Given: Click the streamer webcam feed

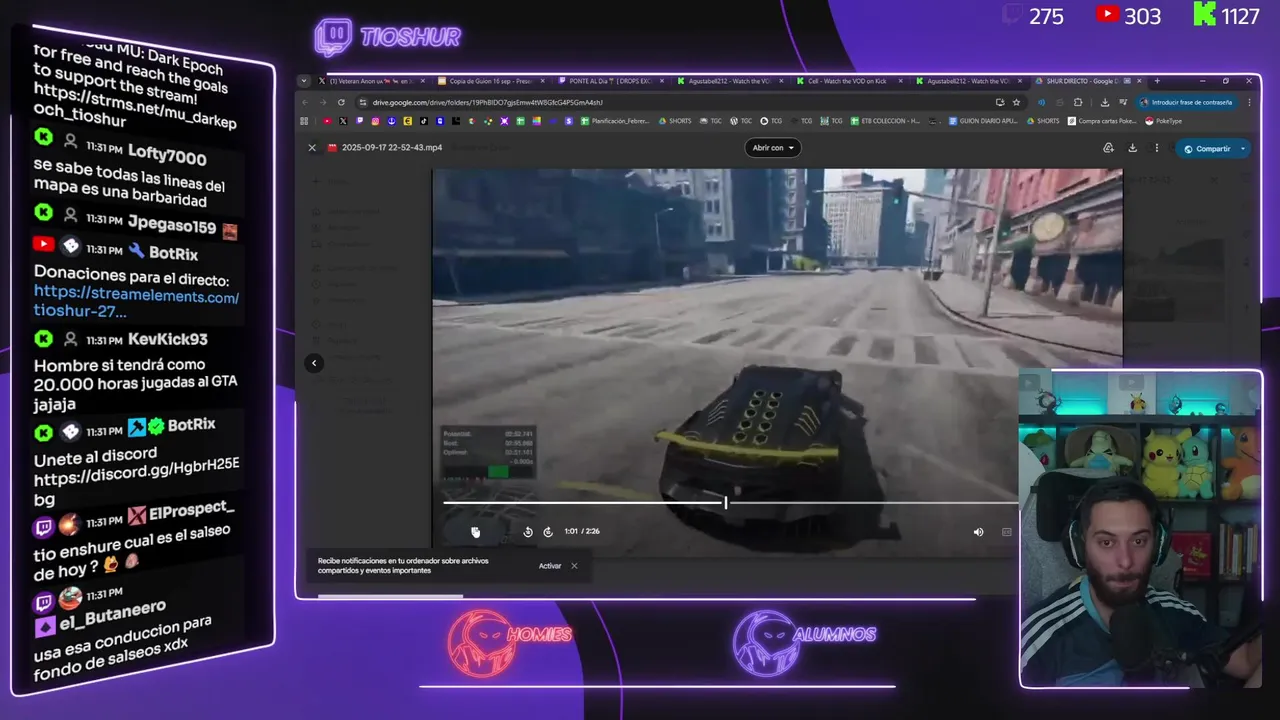Looking at the screenshot, I should coord(1140,529).
